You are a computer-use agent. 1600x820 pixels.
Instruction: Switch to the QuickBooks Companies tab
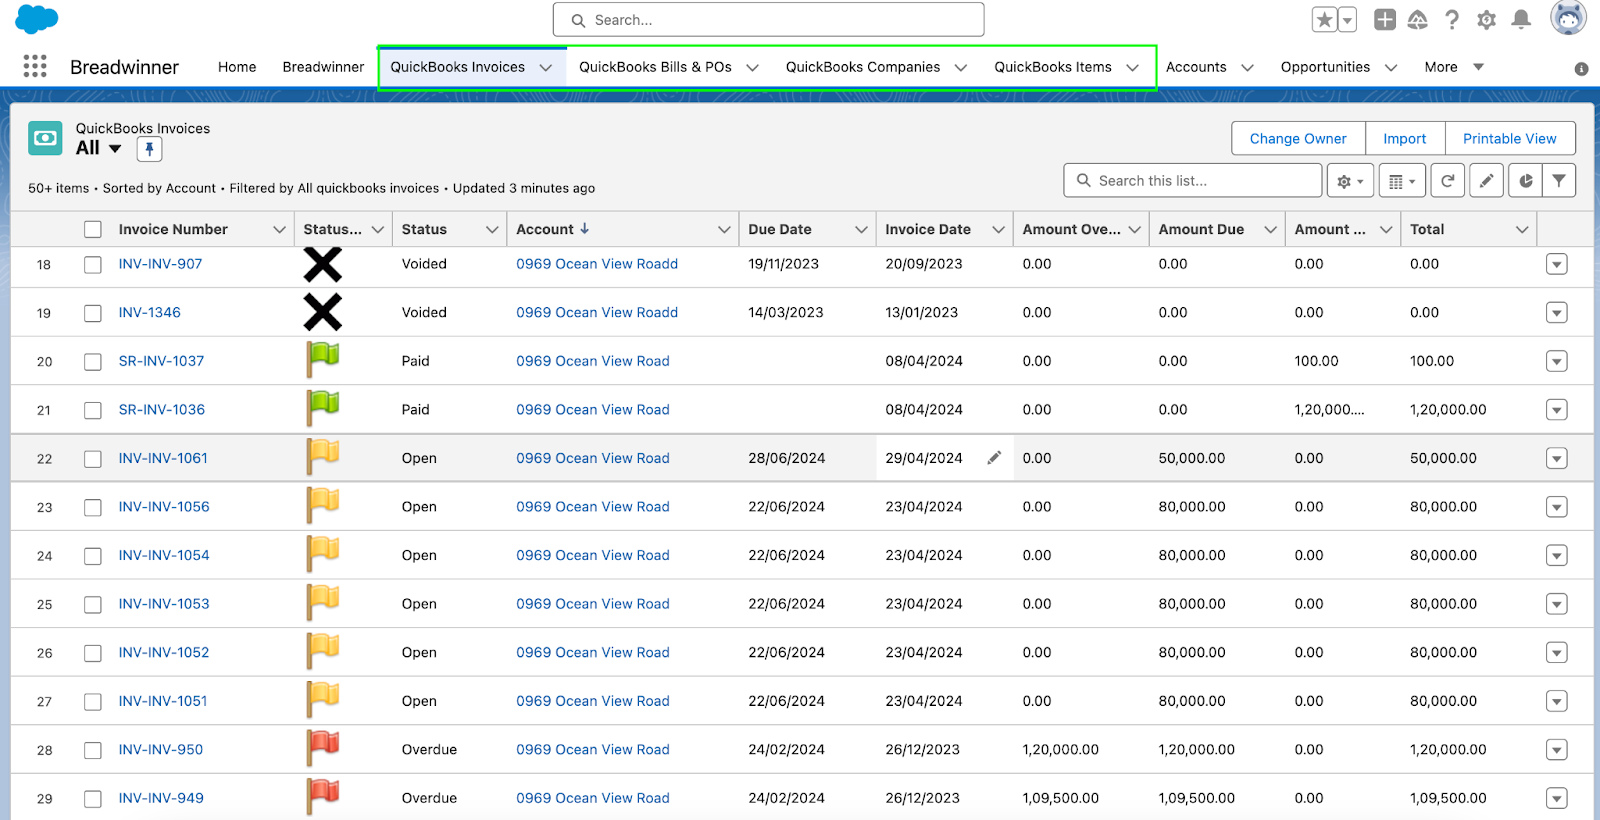point(862,67)
